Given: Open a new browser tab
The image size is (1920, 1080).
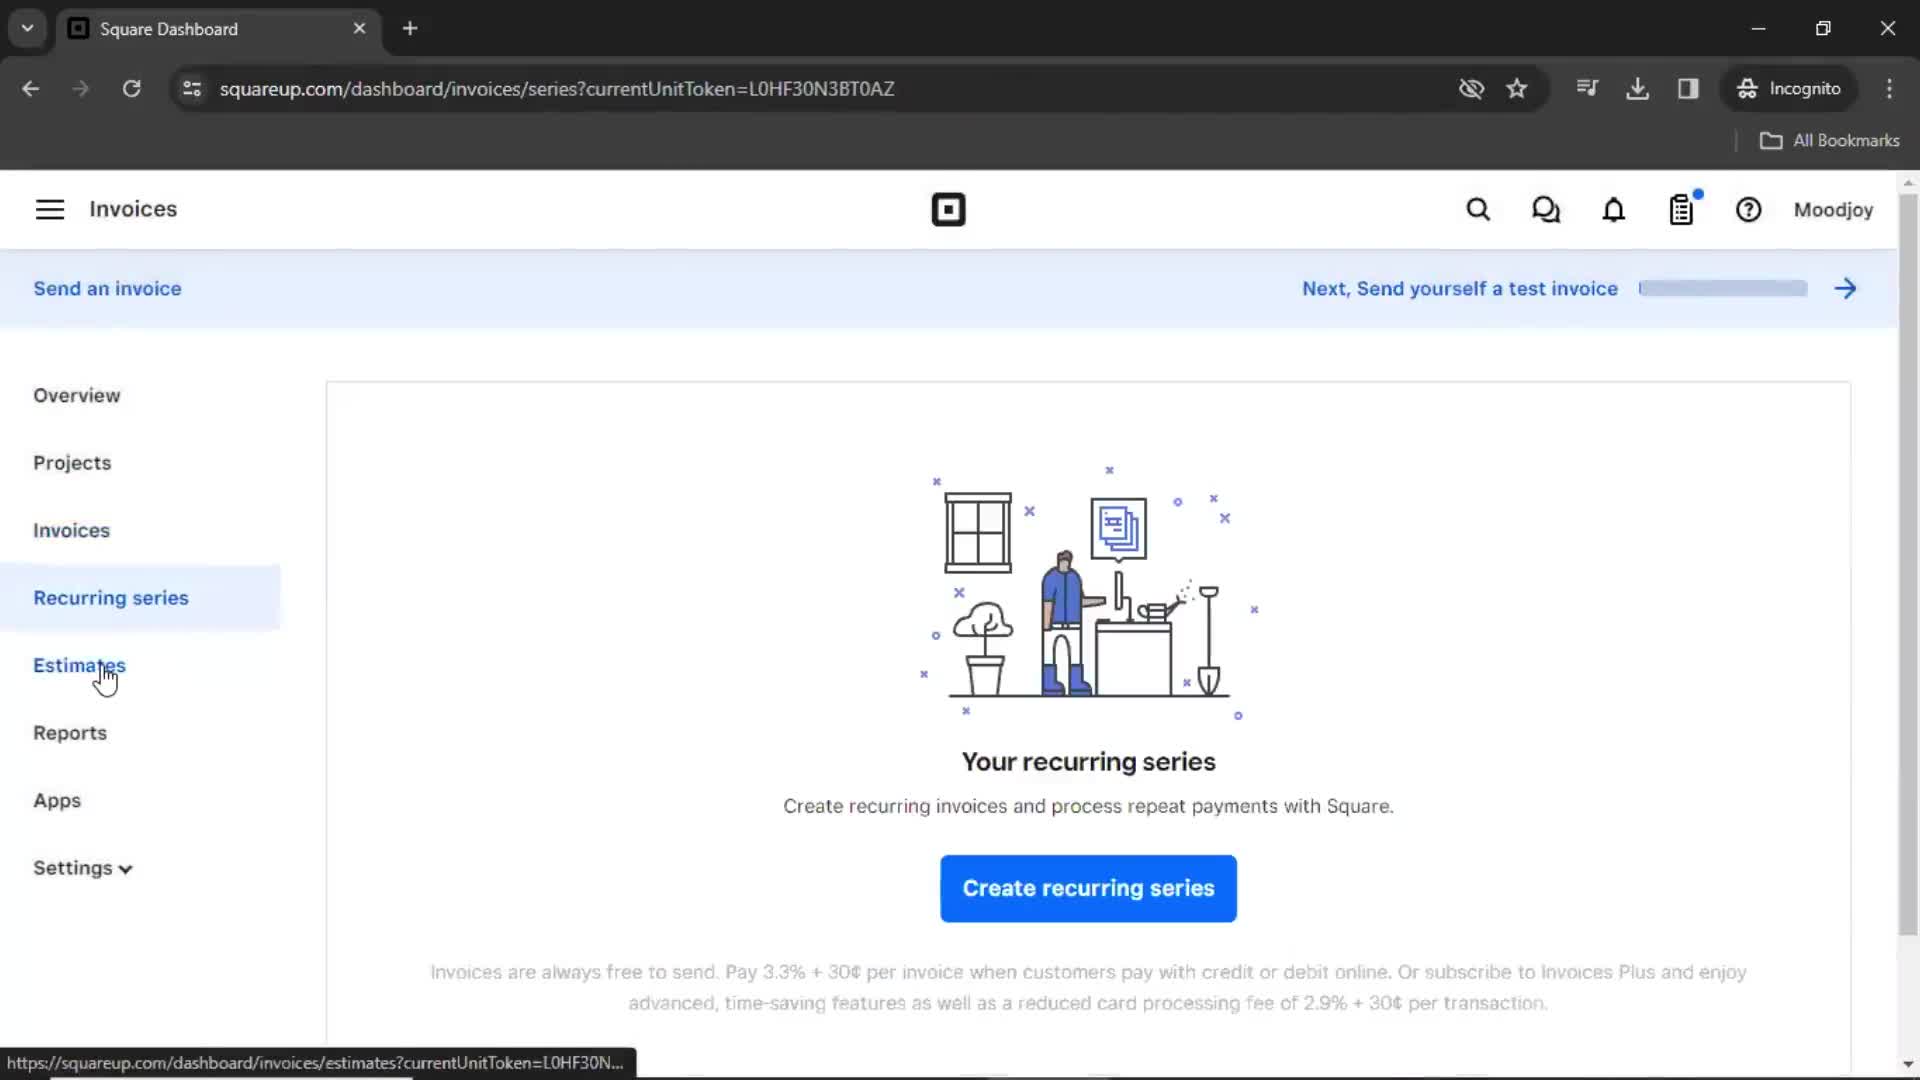Looking at the screenshot, I should (x=409, y=29).
